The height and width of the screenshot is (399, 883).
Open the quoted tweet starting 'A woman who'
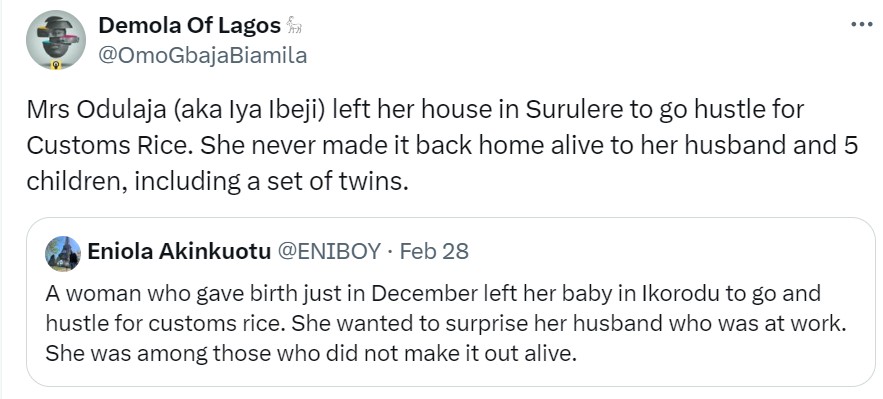pyautogui.click(x=451, y=302)
